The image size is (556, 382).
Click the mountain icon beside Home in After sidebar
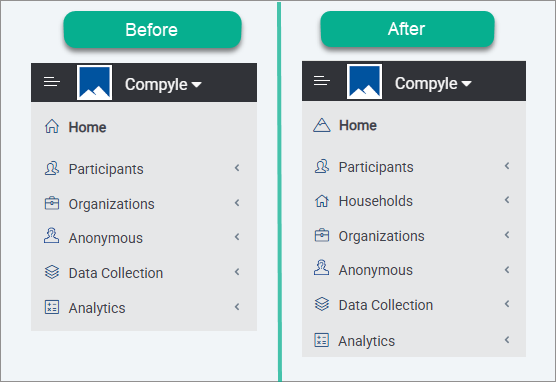[x=322, y=125]
